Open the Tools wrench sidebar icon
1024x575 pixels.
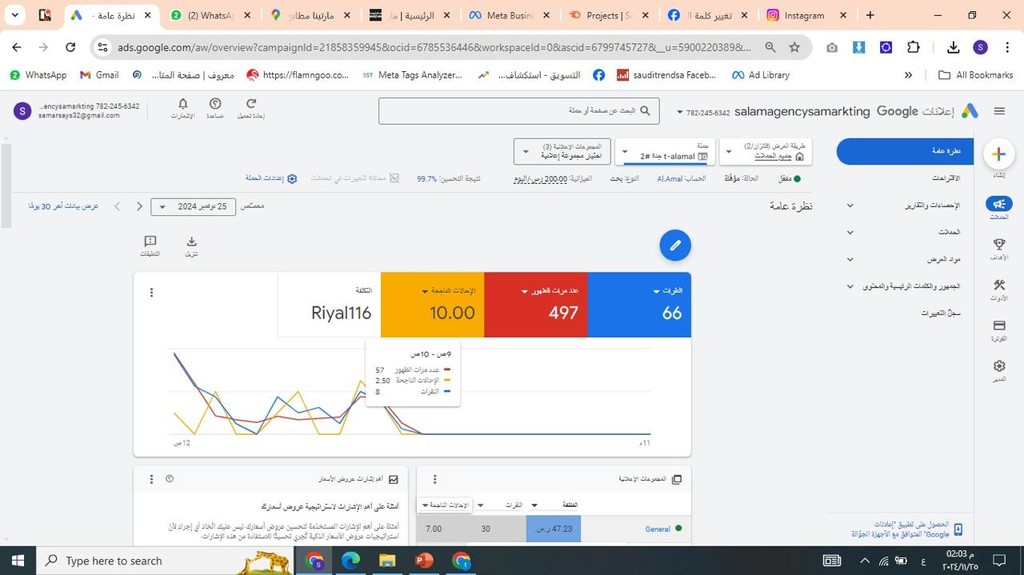click(999, 286)
